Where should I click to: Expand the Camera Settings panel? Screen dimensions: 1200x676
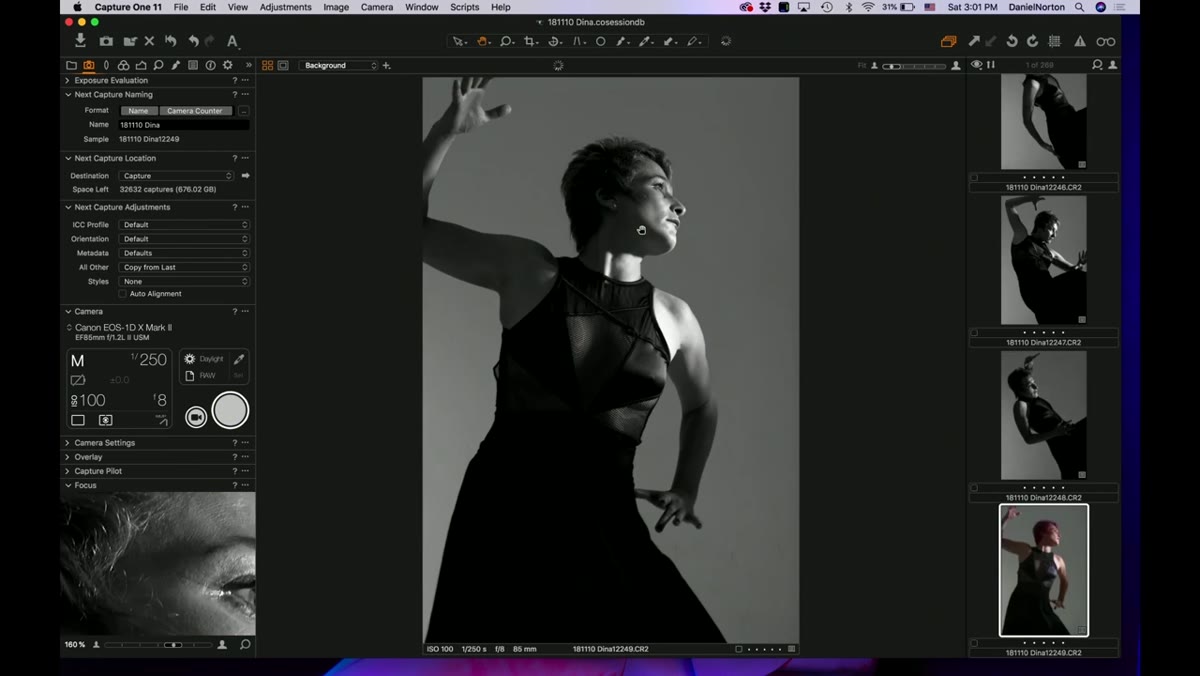point(68,443)
